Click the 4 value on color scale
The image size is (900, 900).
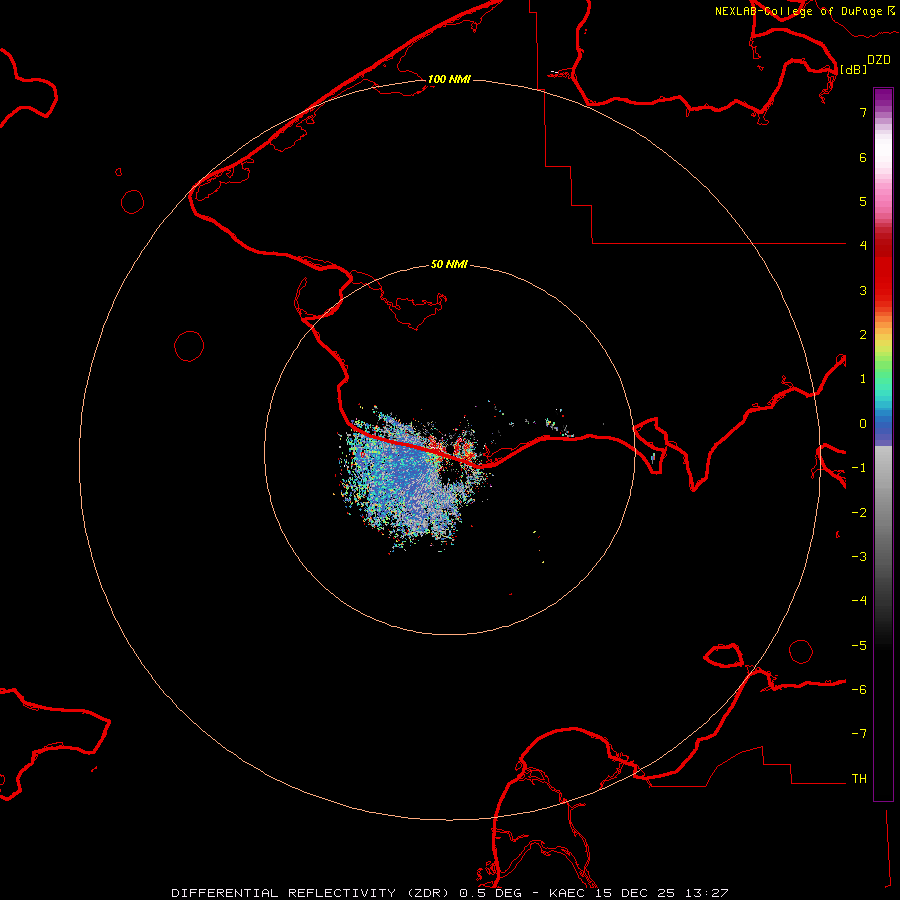coord(863,246)
